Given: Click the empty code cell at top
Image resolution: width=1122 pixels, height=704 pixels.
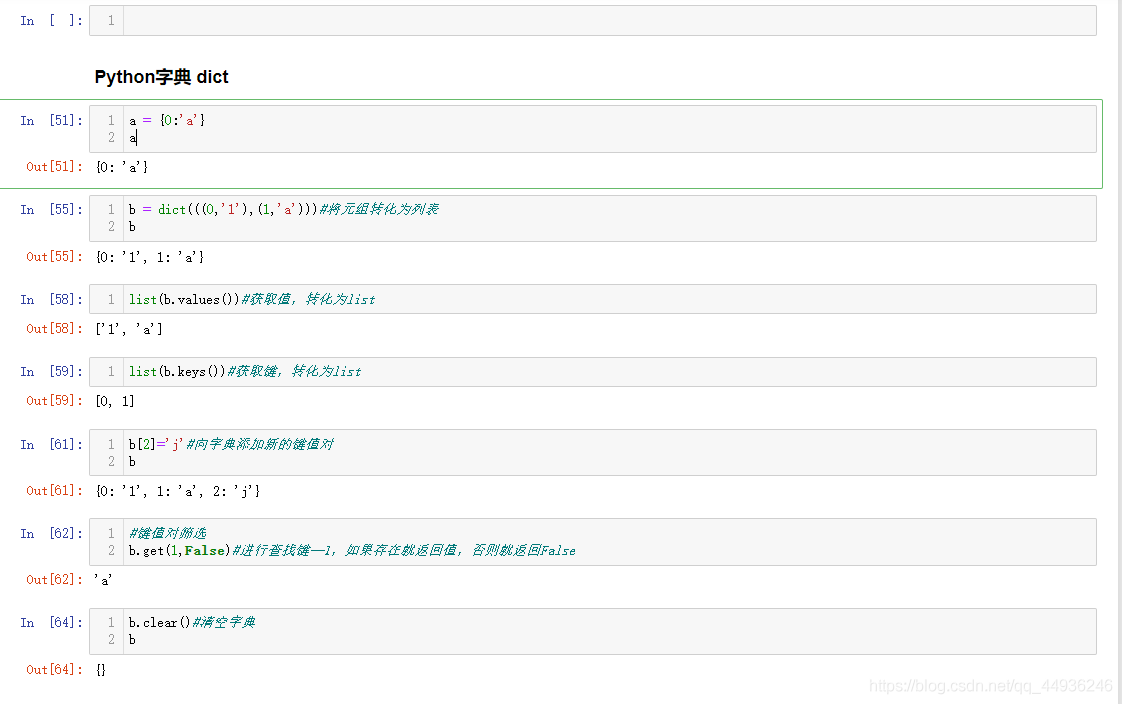Looking at the screenshot, I should [592, 21].
